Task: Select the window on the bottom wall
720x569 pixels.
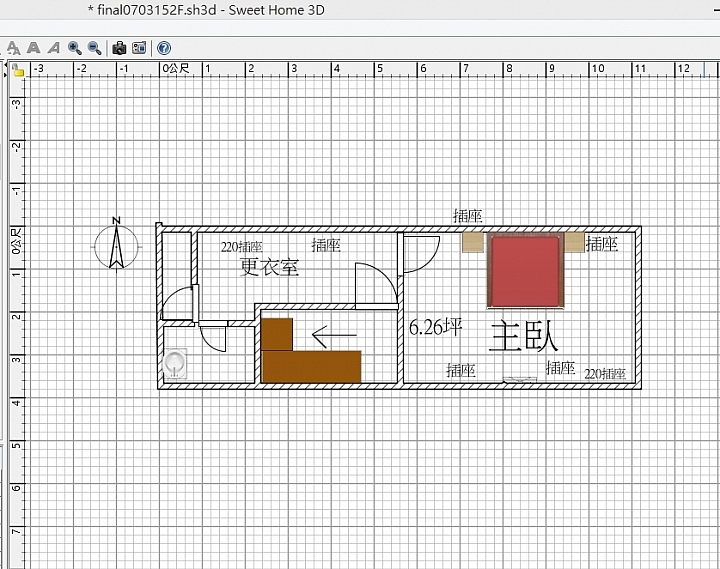Action: [x=520, y=380]
